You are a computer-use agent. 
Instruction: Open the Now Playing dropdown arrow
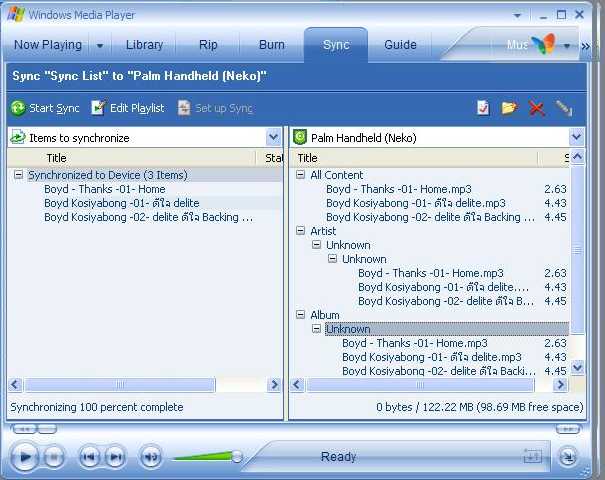100,46
